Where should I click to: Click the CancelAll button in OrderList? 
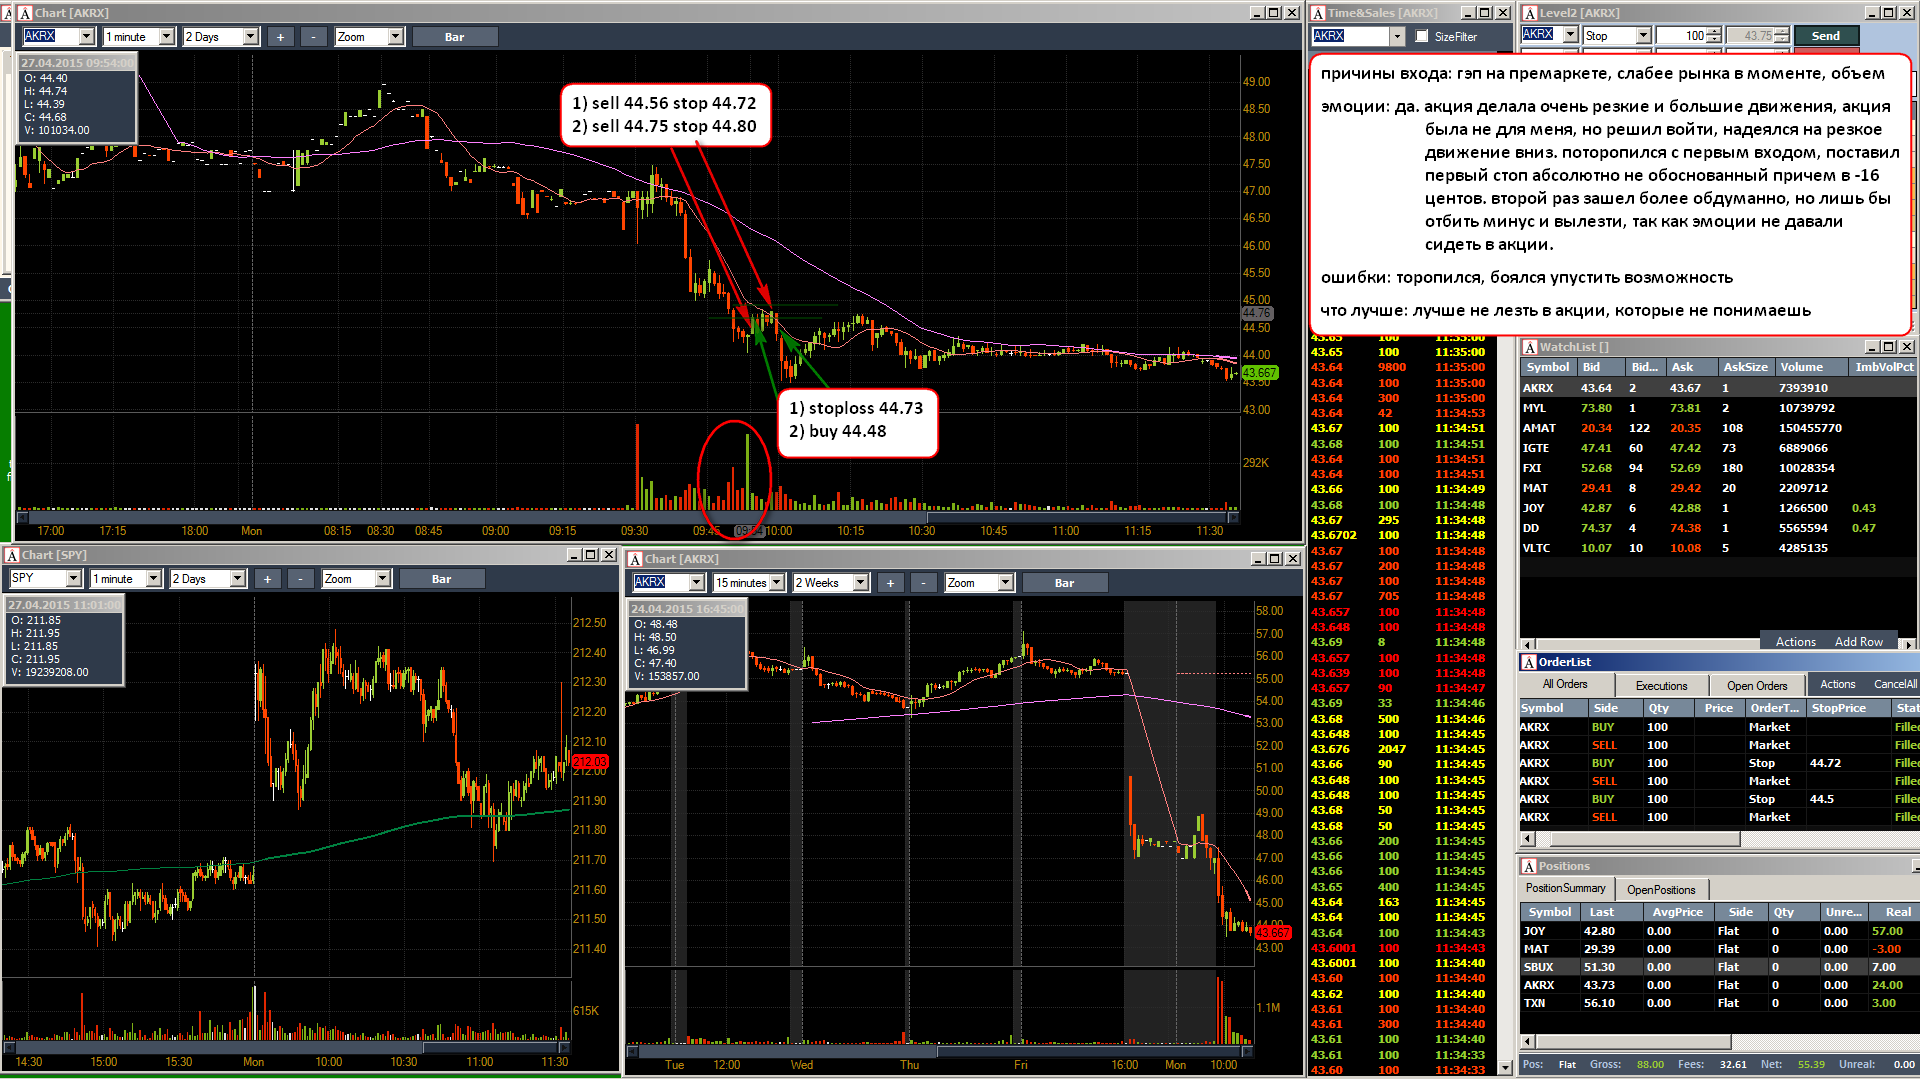click(1895, 684)
